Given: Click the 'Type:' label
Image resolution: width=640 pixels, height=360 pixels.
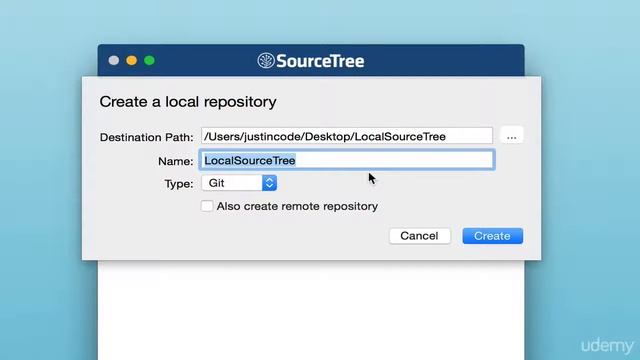Looking at the screenshot, I should [179, 184].
